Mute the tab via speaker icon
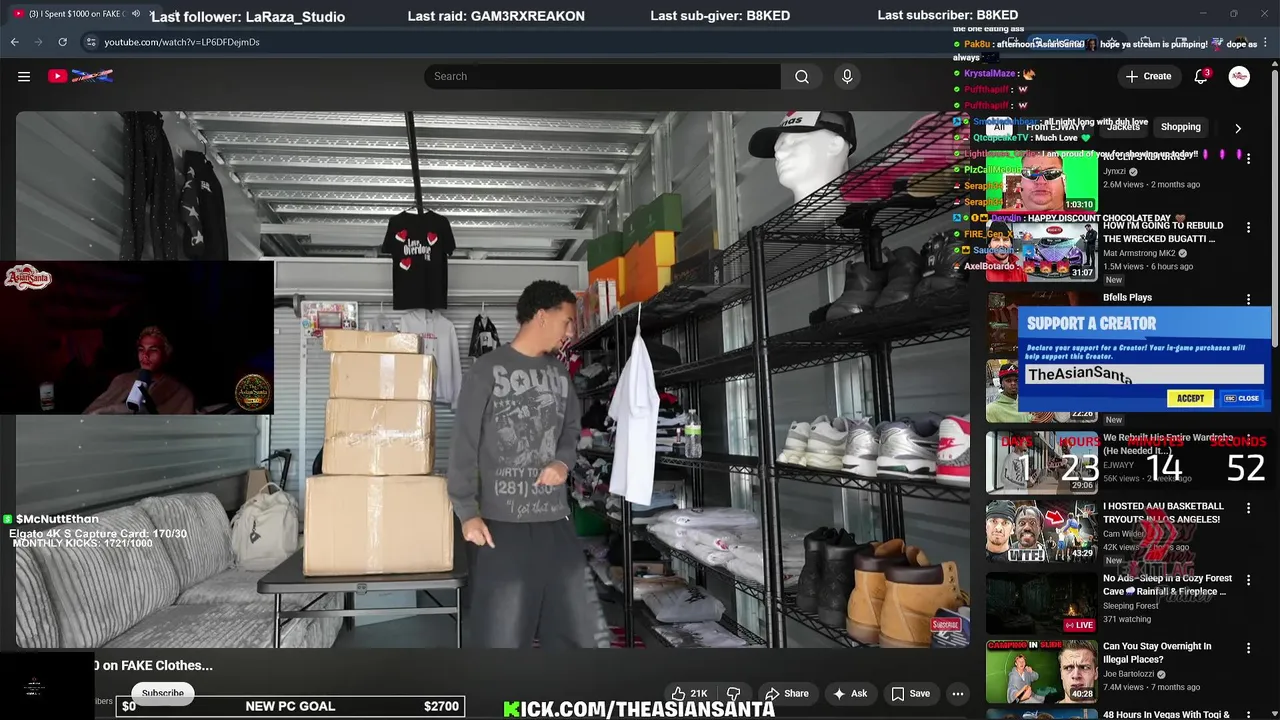This screenshot has width=1280, height=720. 135,14
